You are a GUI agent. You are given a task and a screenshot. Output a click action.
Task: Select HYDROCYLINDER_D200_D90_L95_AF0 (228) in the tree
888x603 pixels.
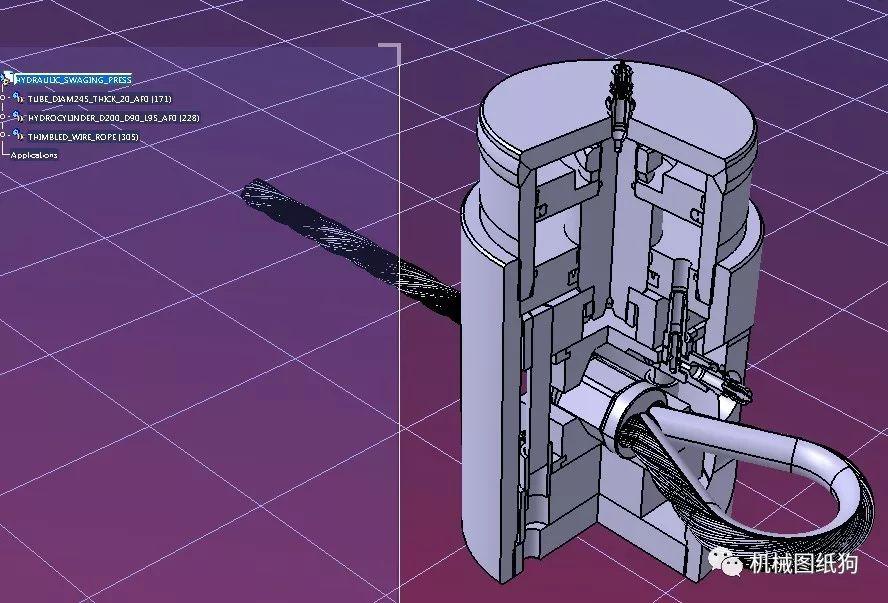tap(112, 117)
